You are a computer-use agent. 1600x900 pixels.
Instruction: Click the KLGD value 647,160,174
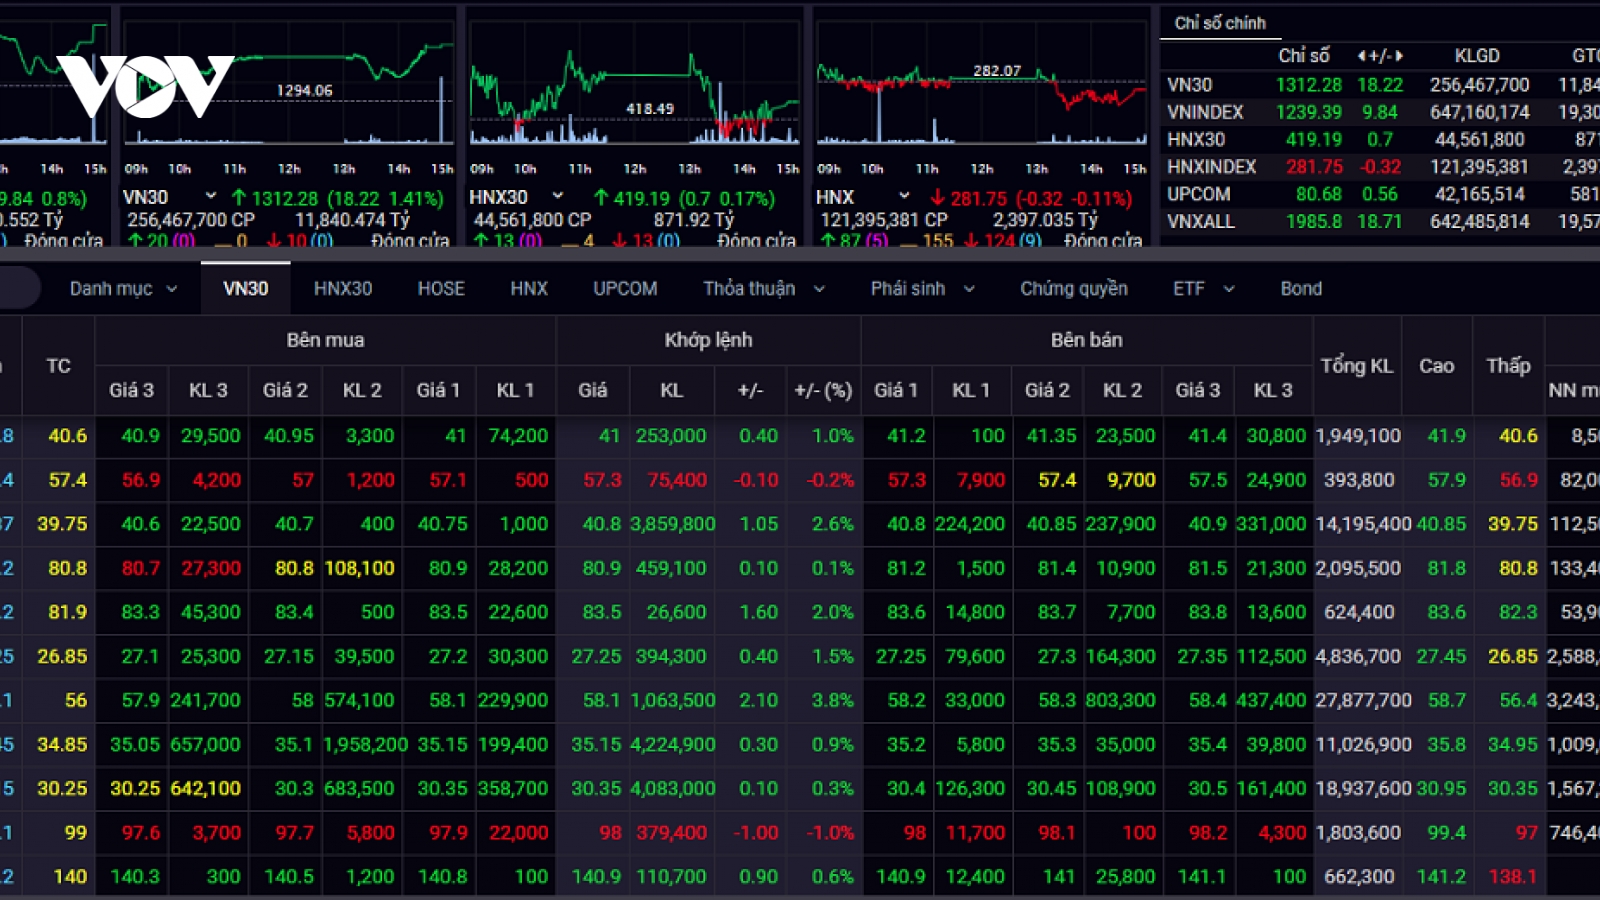(x=1480, y=112)
